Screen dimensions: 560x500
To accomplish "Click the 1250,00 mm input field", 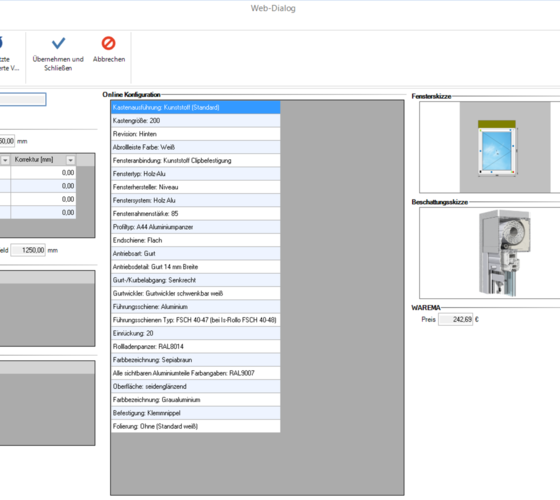I will pyautogui.click(x=28, y=250).
